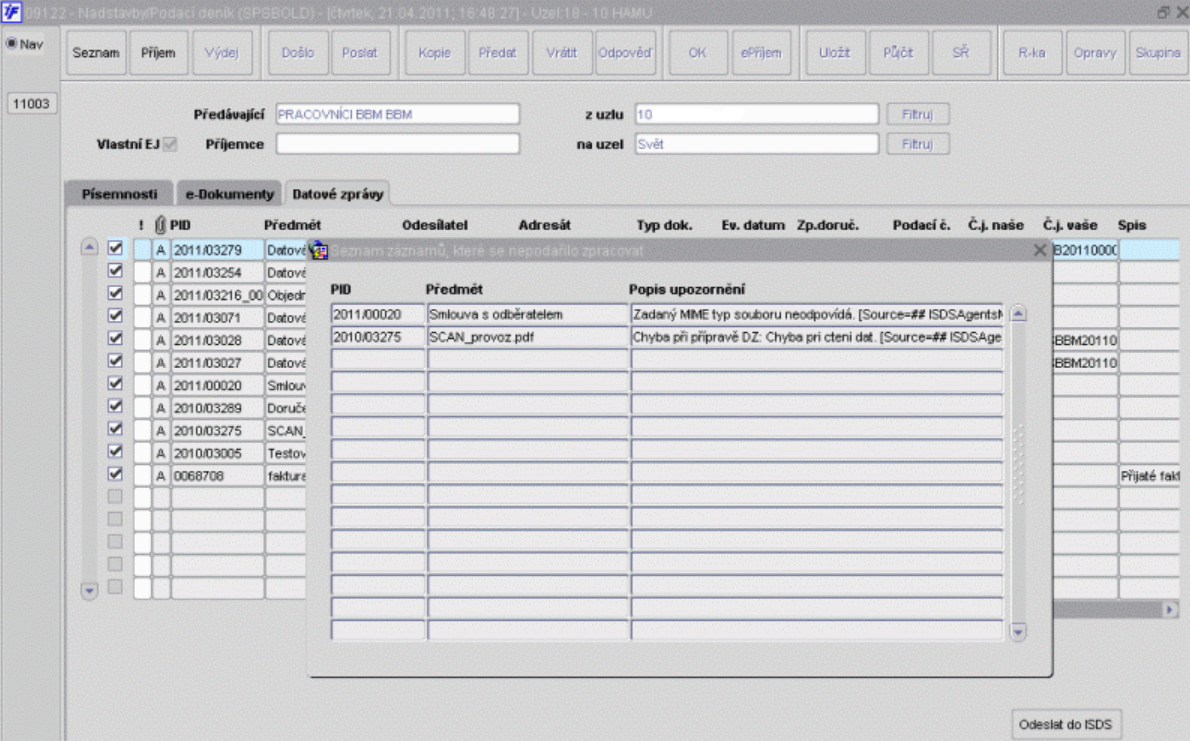Click the R-ka toolbar button
This screenshot has width=1190, height=741.
click(x=1032, y=52)
